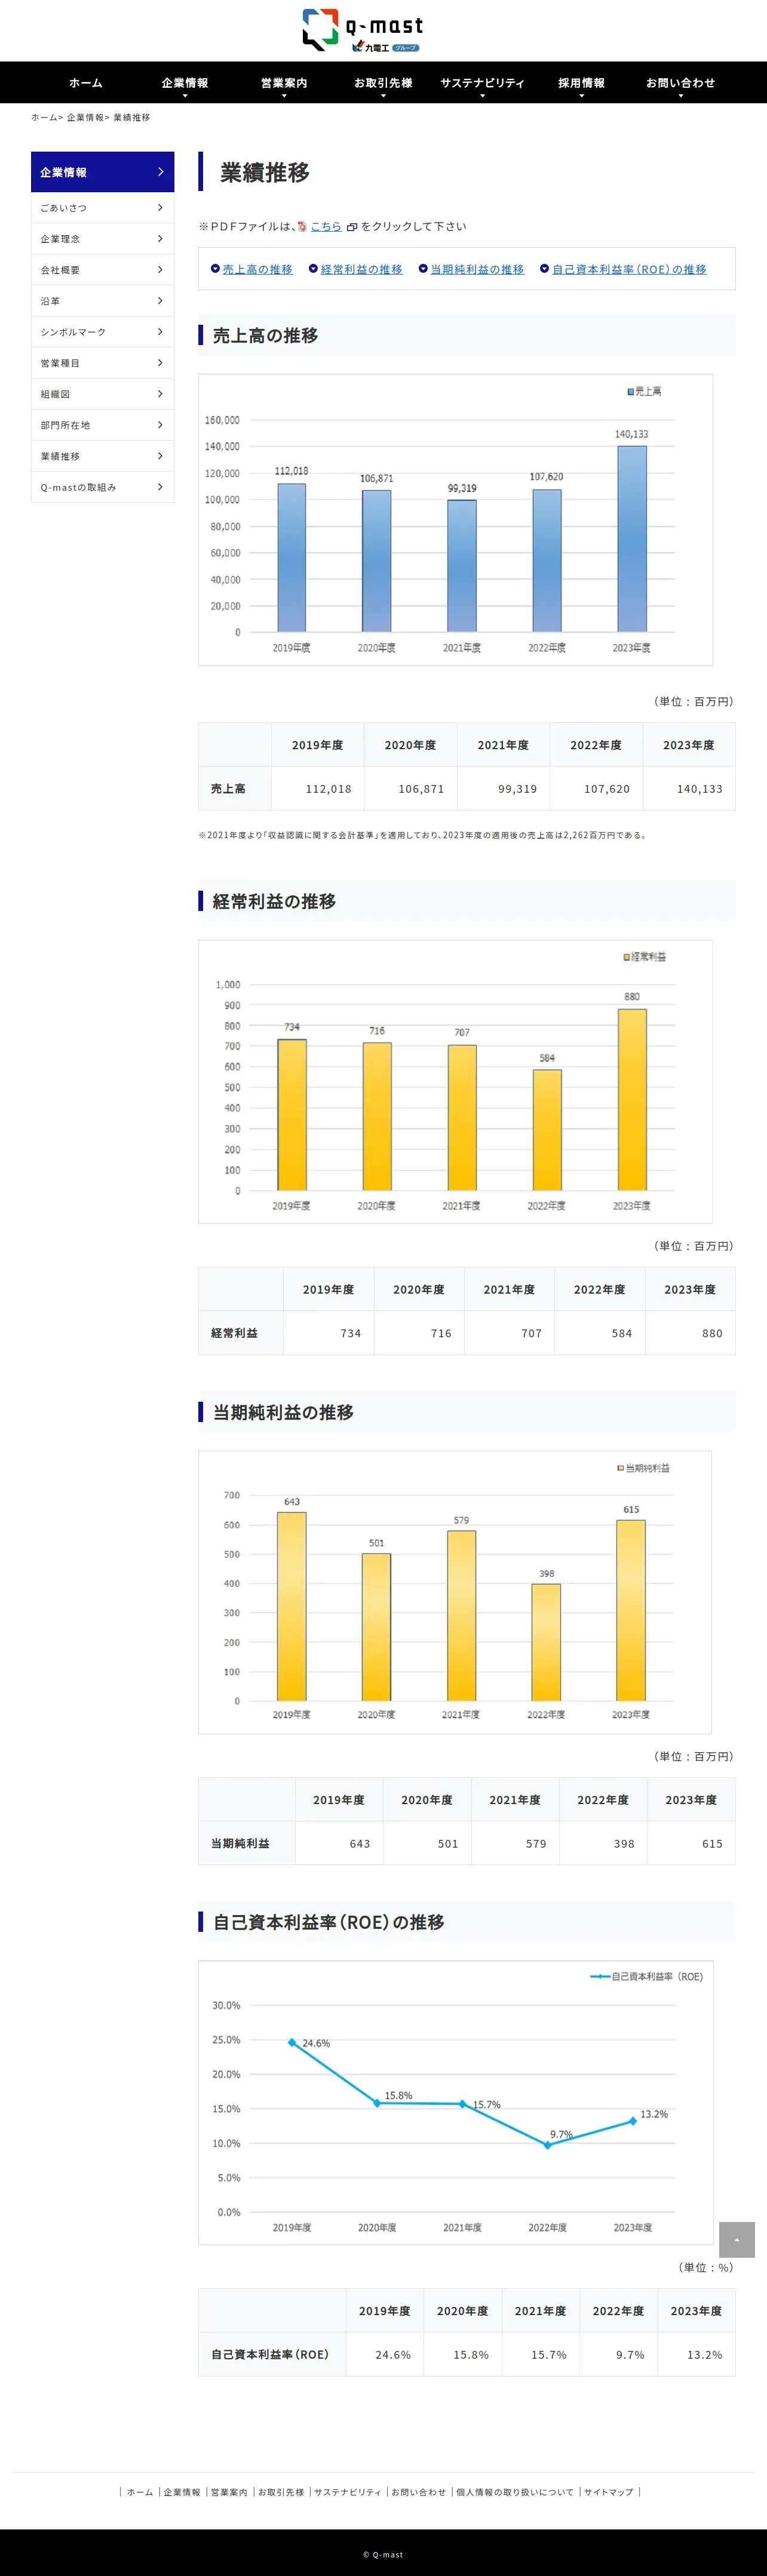Open 営業種目 in the sidebar
Image resolution: width=767 pixels, height=2576 pixels.
[x=103, y=363]
